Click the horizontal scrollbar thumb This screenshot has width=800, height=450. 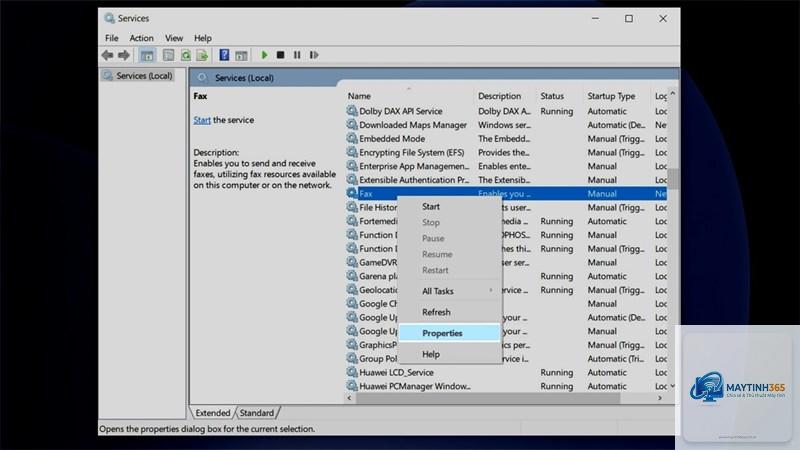[488, 398]
